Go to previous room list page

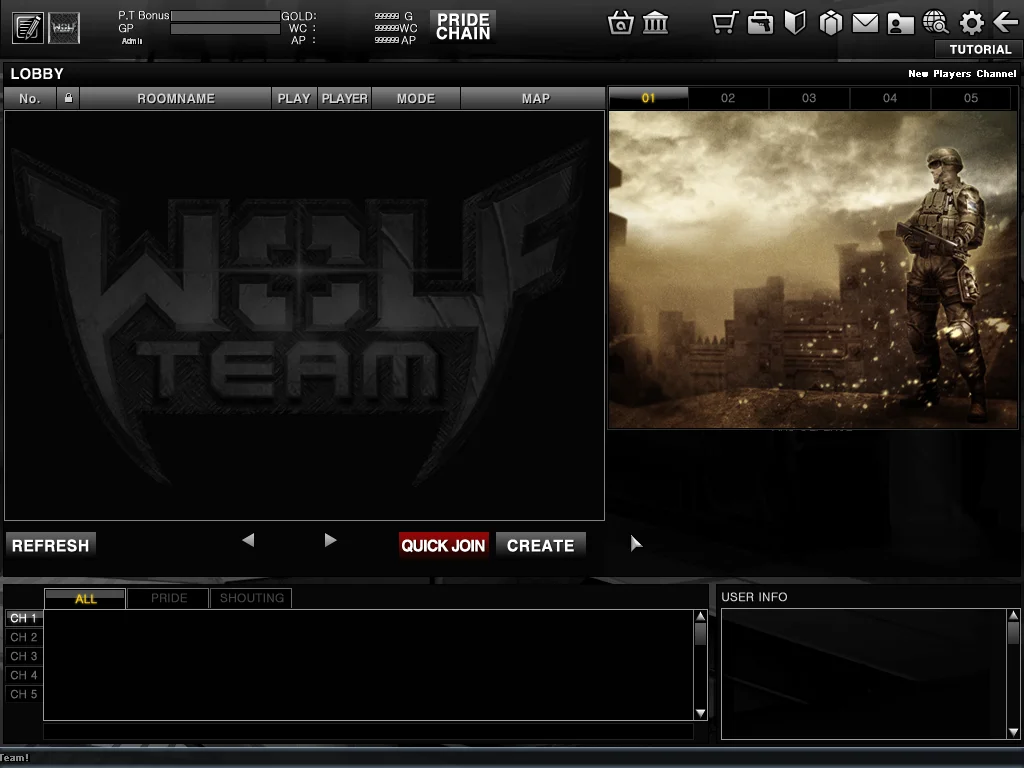248,540
